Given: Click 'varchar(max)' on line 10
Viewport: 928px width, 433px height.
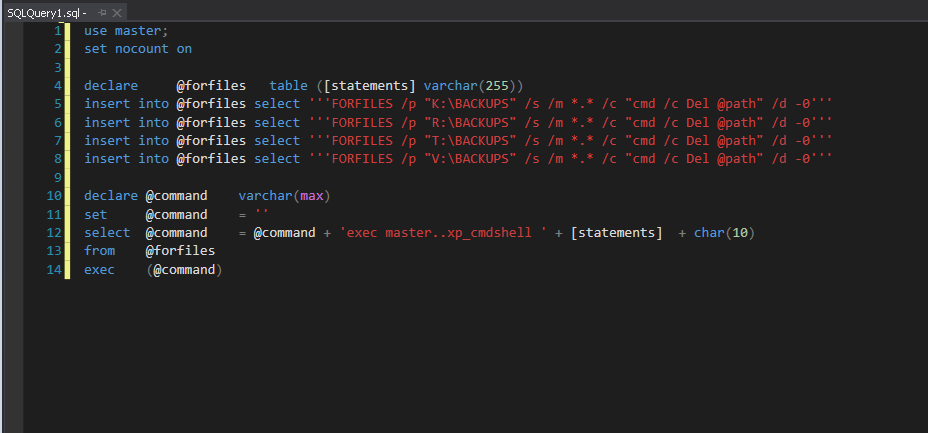Looking at the screenshot, I should pyautogui.click(x=285, y=196).
